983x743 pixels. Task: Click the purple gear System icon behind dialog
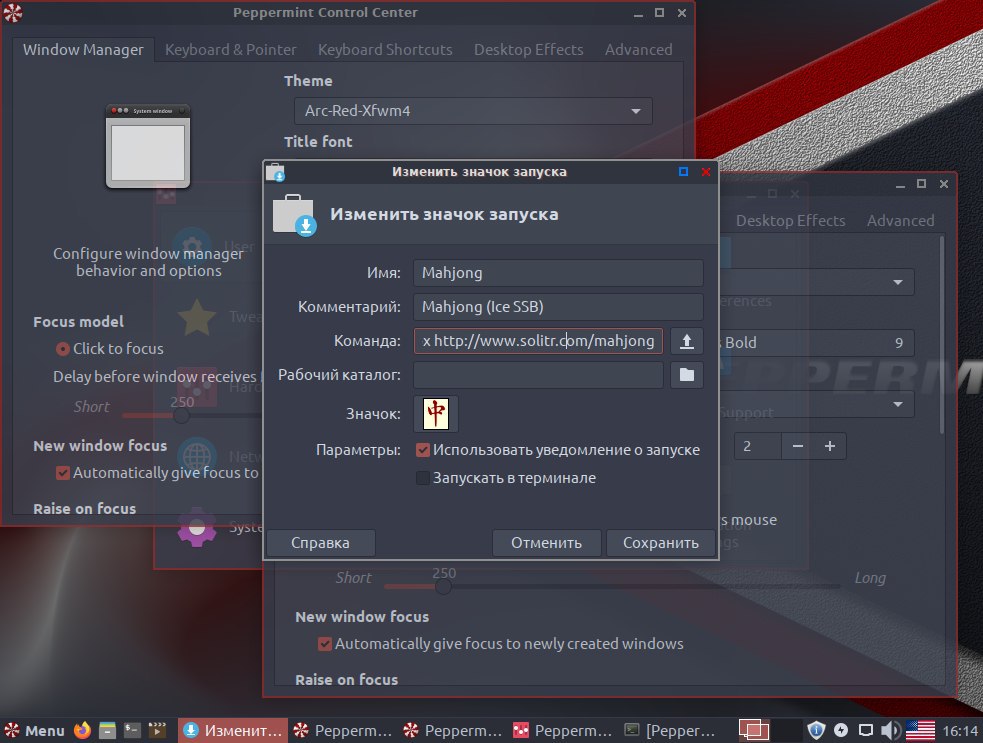pyautogui.click(x=197, y=527)
